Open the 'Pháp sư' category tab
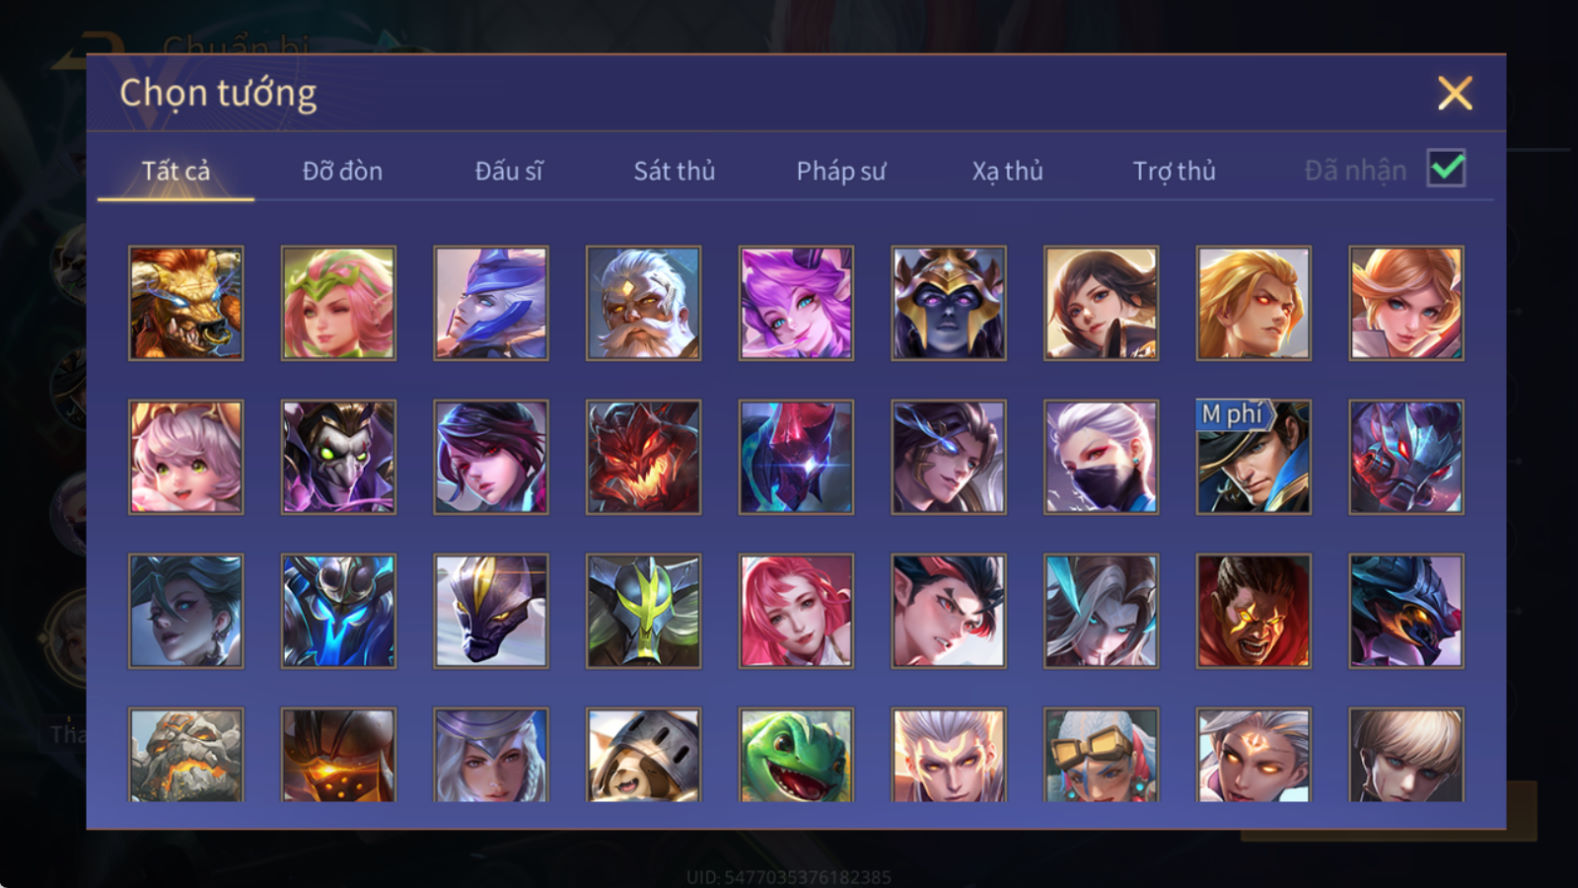Image resolution: width=1578 pixels, height=888 pixels. pos(841,171)
